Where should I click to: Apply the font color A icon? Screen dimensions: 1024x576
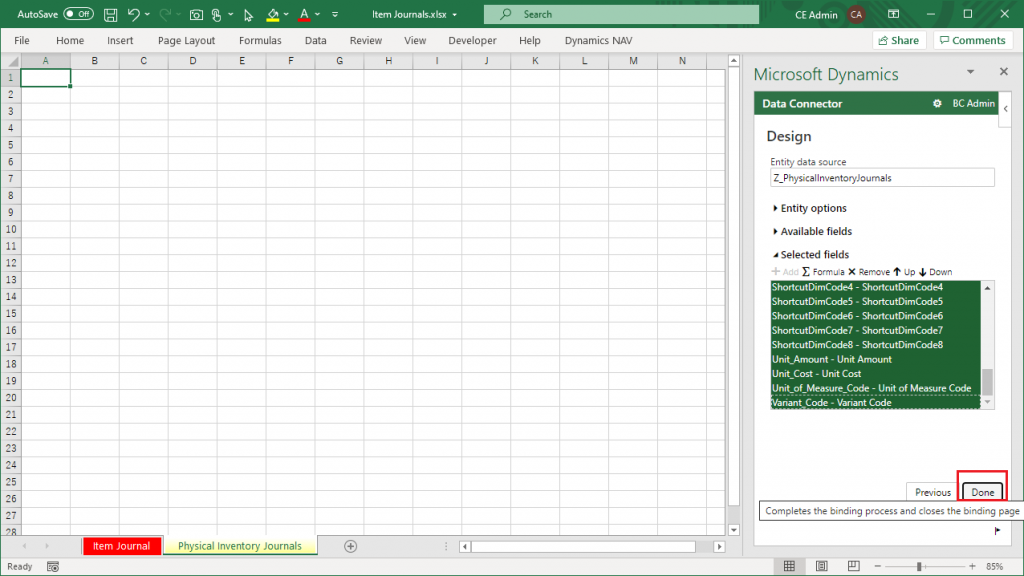click(x=304, y=14)
